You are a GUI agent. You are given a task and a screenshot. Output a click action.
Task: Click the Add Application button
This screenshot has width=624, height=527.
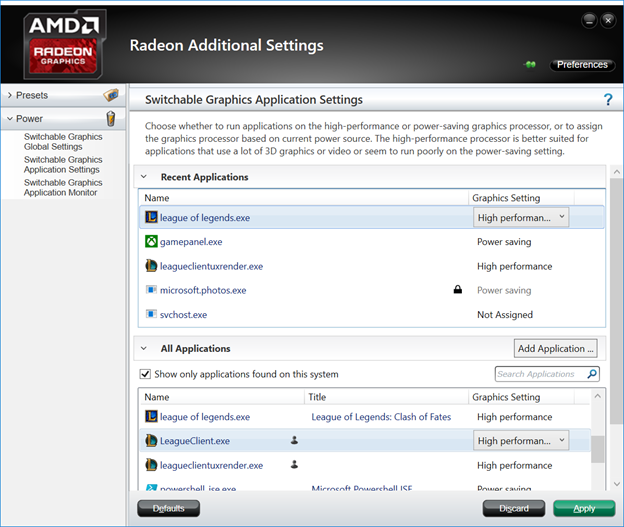556,349
